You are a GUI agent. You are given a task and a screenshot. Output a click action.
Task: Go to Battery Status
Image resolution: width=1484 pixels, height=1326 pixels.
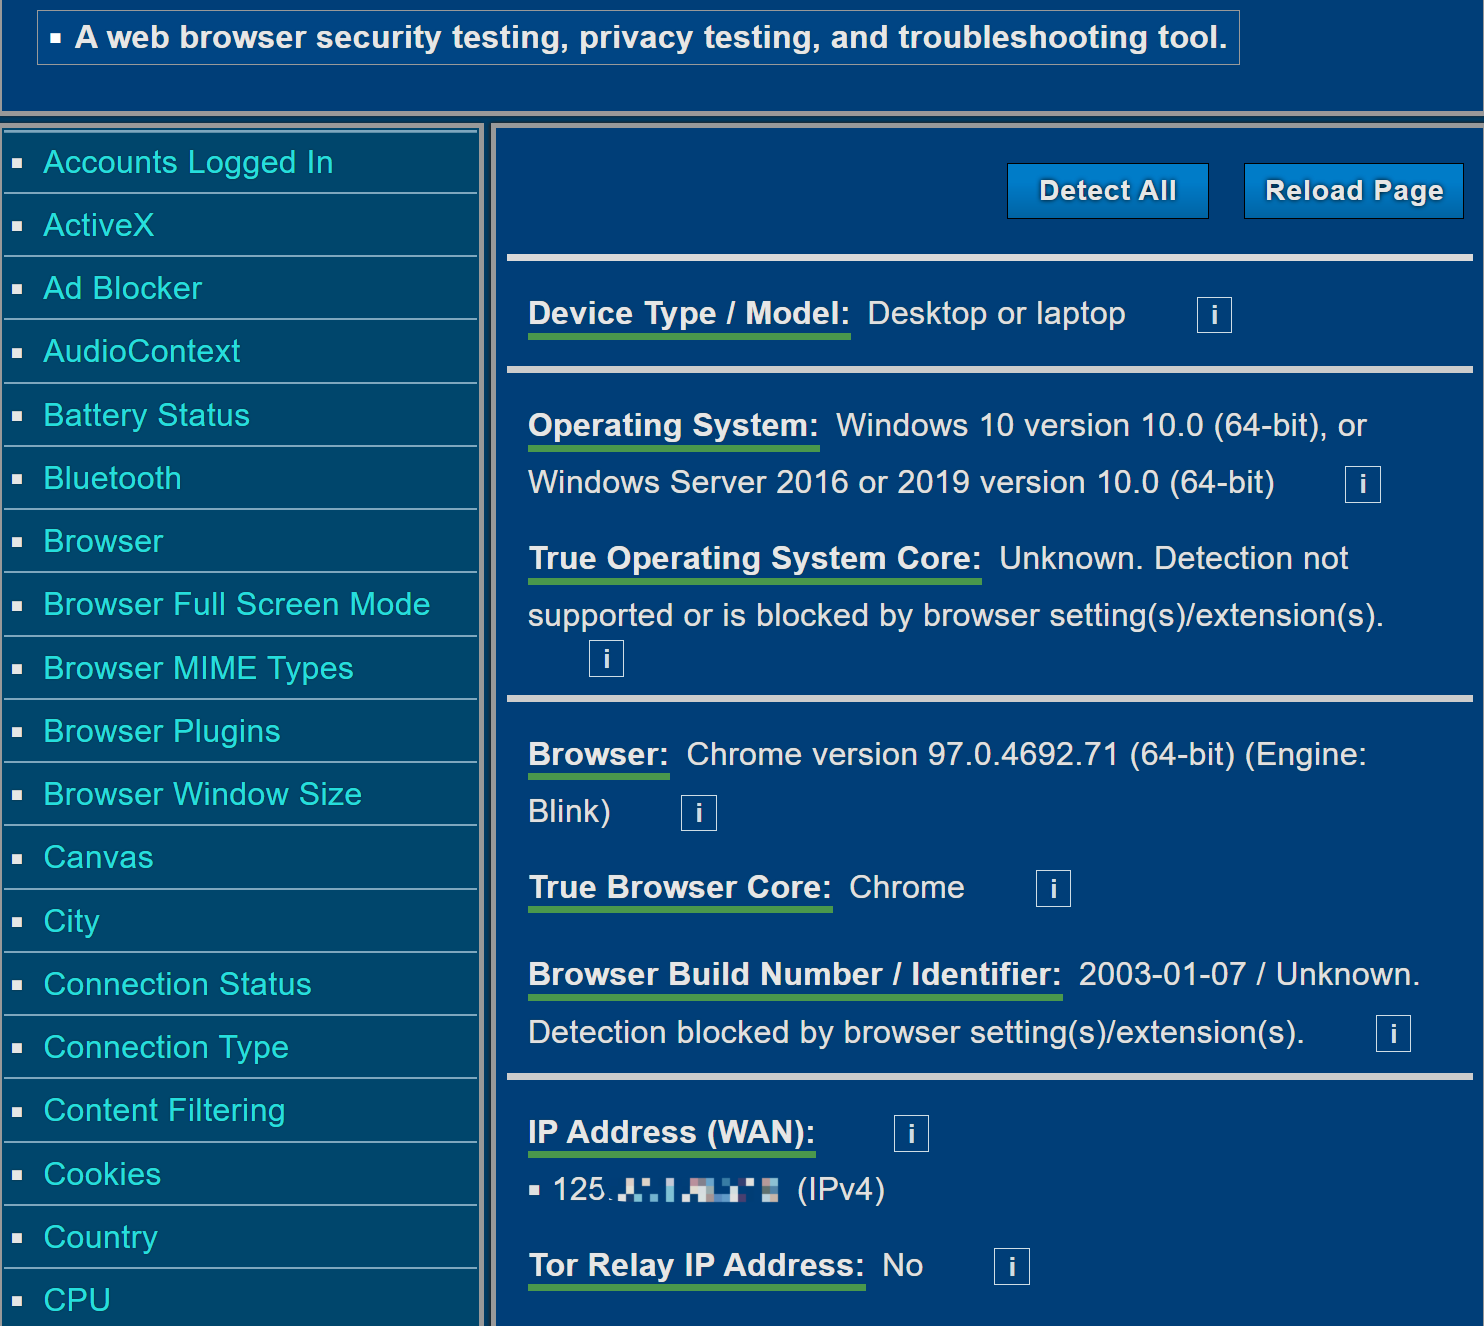pyautogui.click(x=147, y=415)
